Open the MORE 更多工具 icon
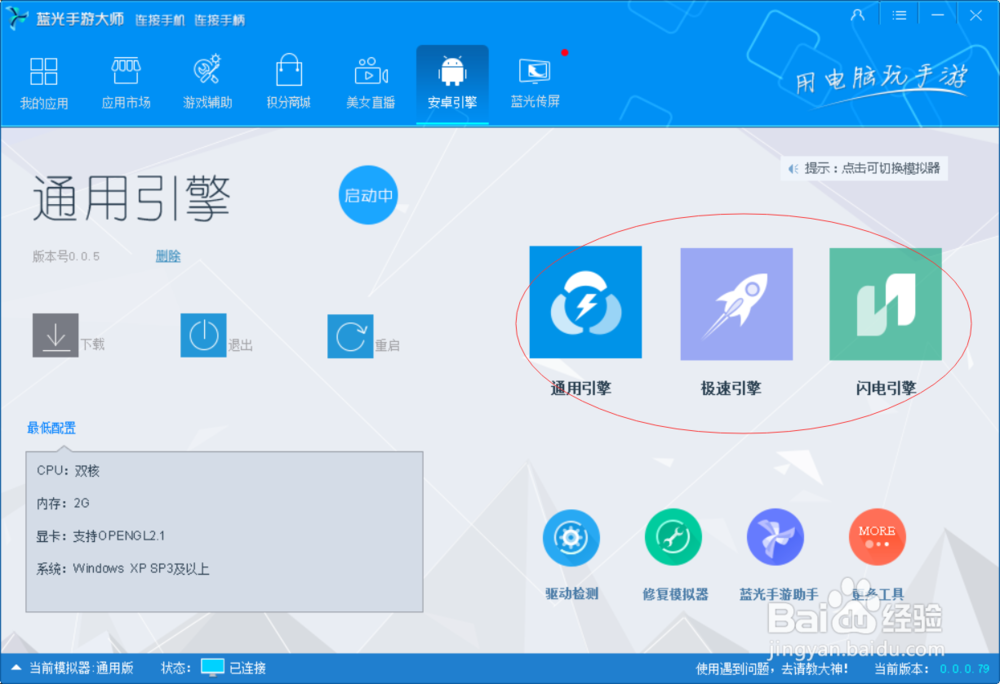Viewport: 1000px width, 684px height. pos(877,537)
